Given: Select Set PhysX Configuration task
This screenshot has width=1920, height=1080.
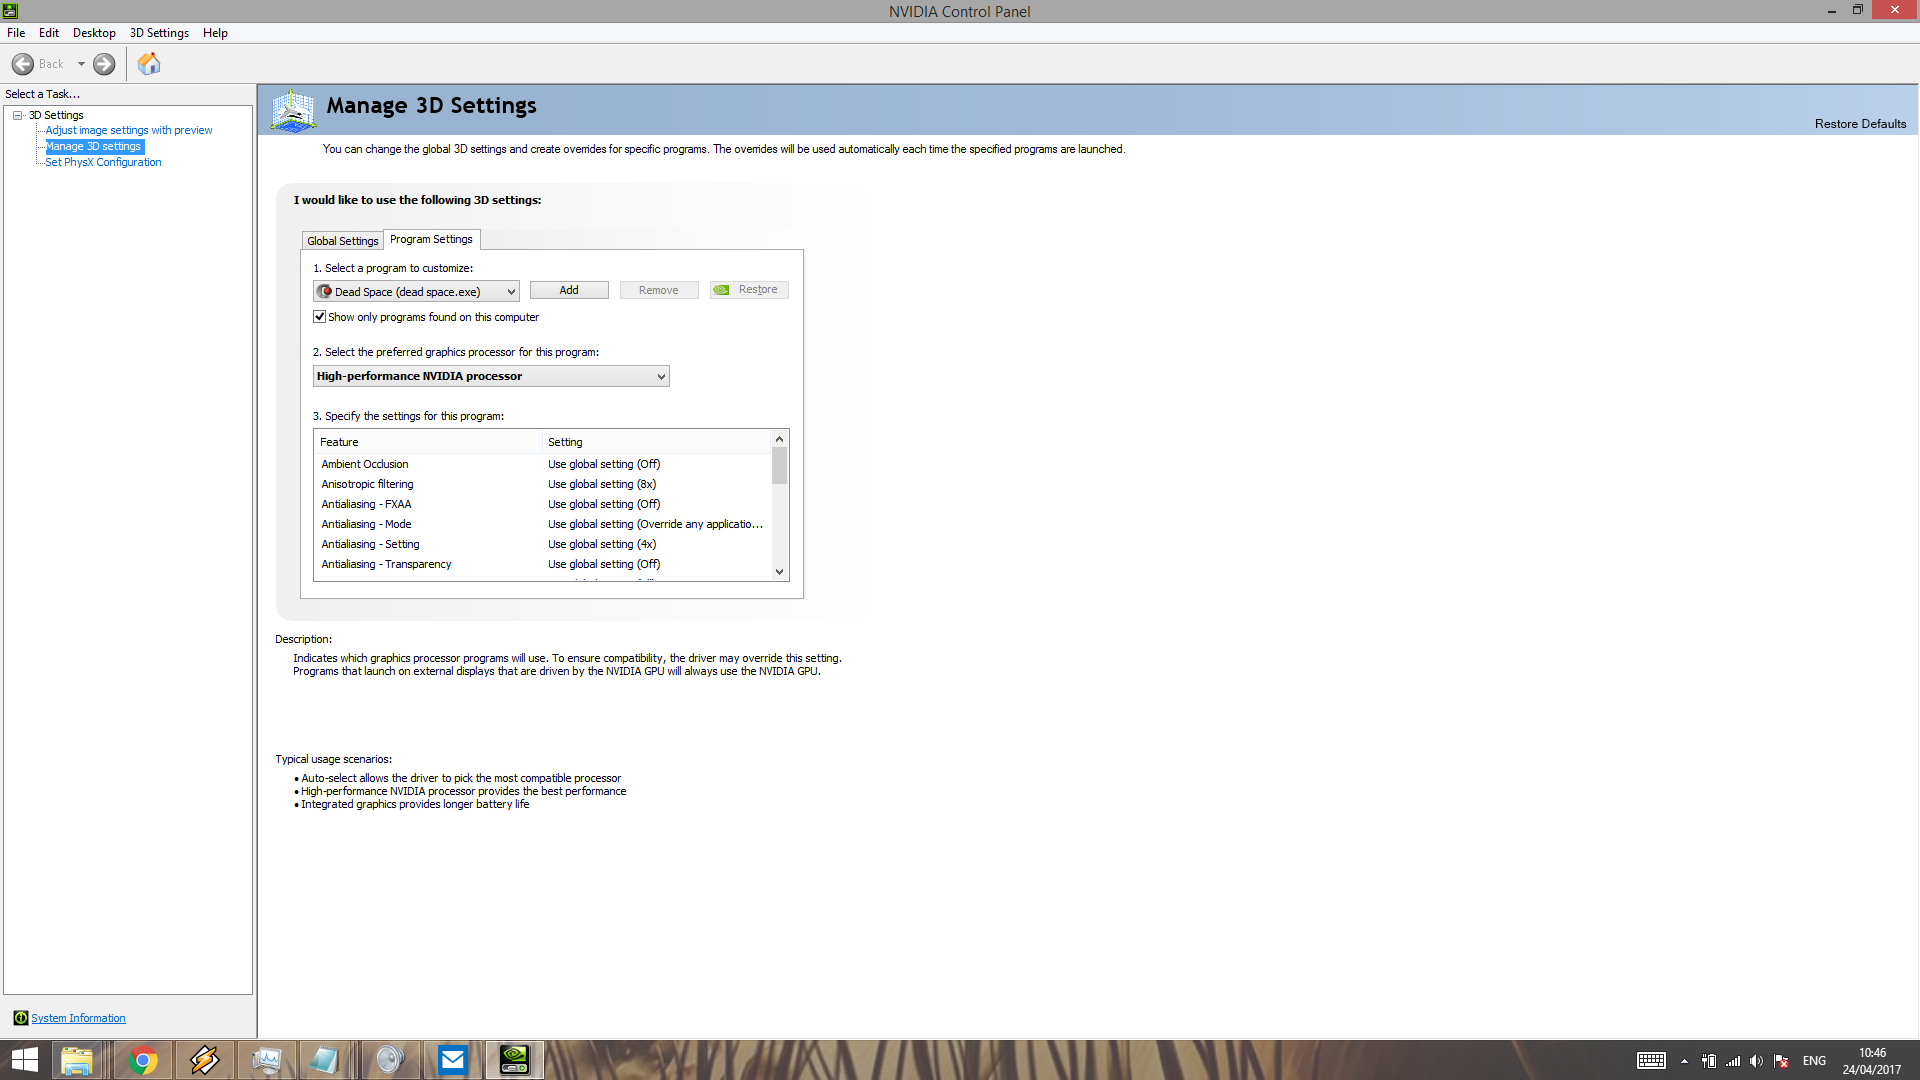Looking at the screenshot, I should pos(103,162).
